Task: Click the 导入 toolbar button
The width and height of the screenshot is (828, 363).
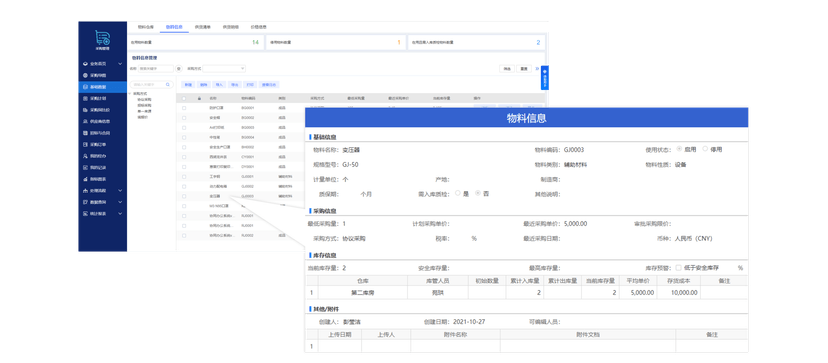Action: 219,85
